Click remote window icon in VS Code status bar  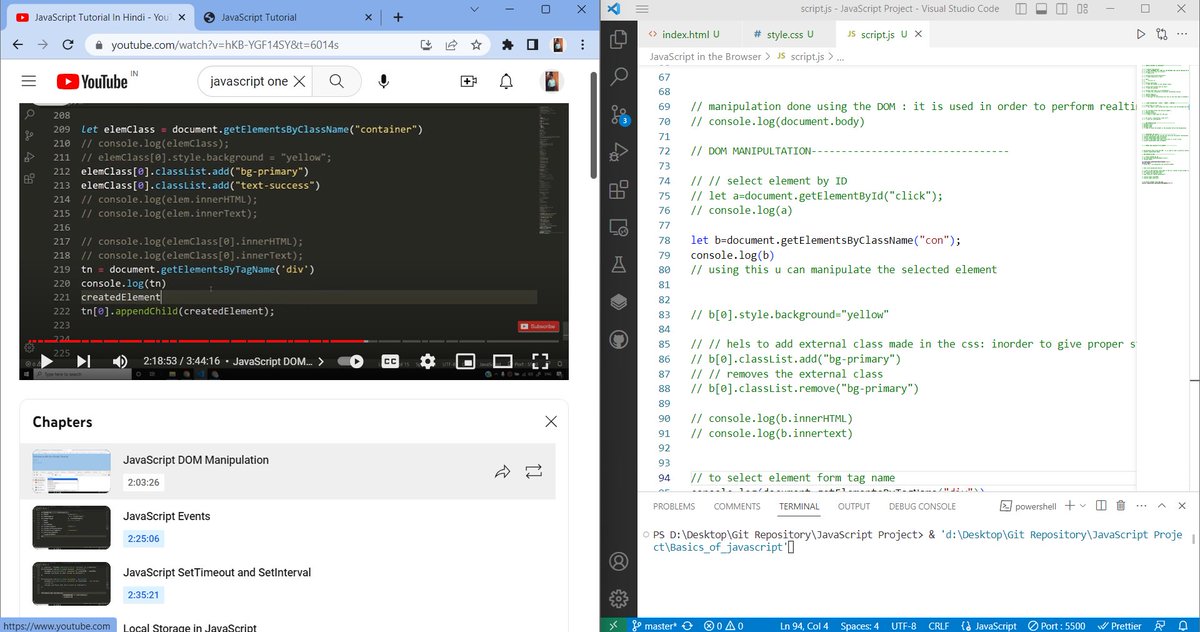613,625
